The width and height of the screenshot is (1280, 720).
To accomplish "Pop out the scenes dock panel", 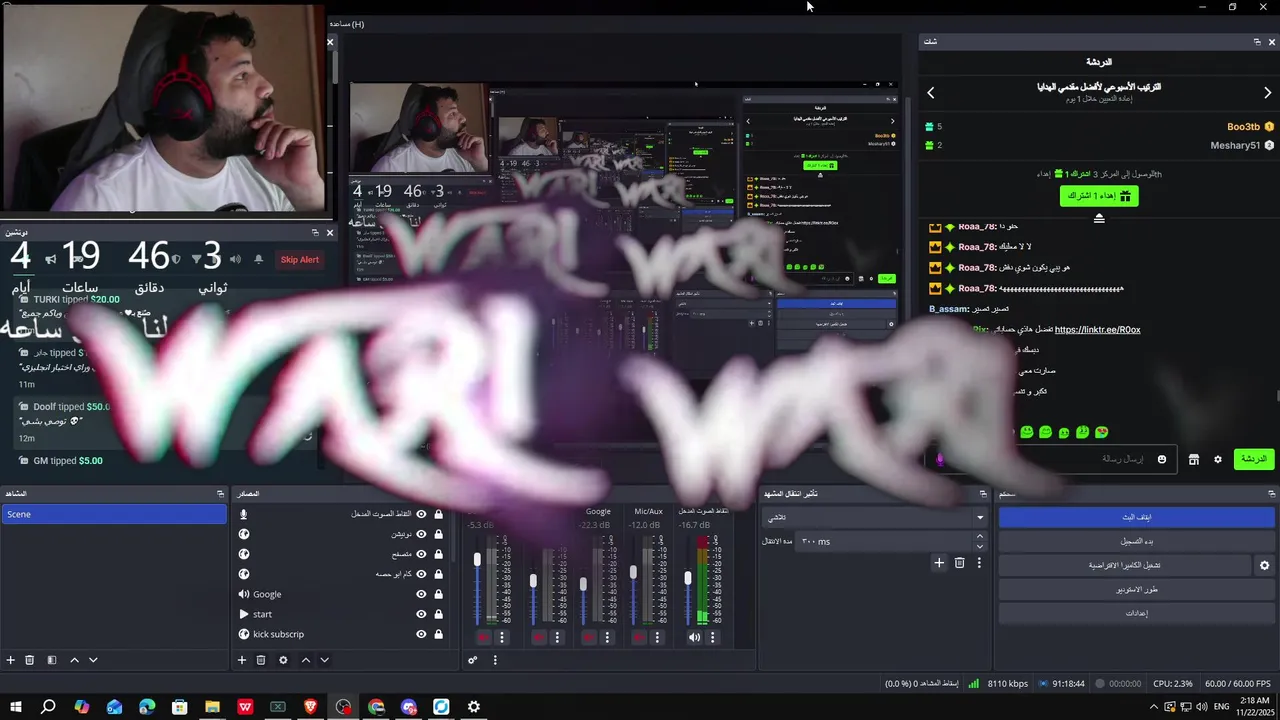I will (220, 494).
